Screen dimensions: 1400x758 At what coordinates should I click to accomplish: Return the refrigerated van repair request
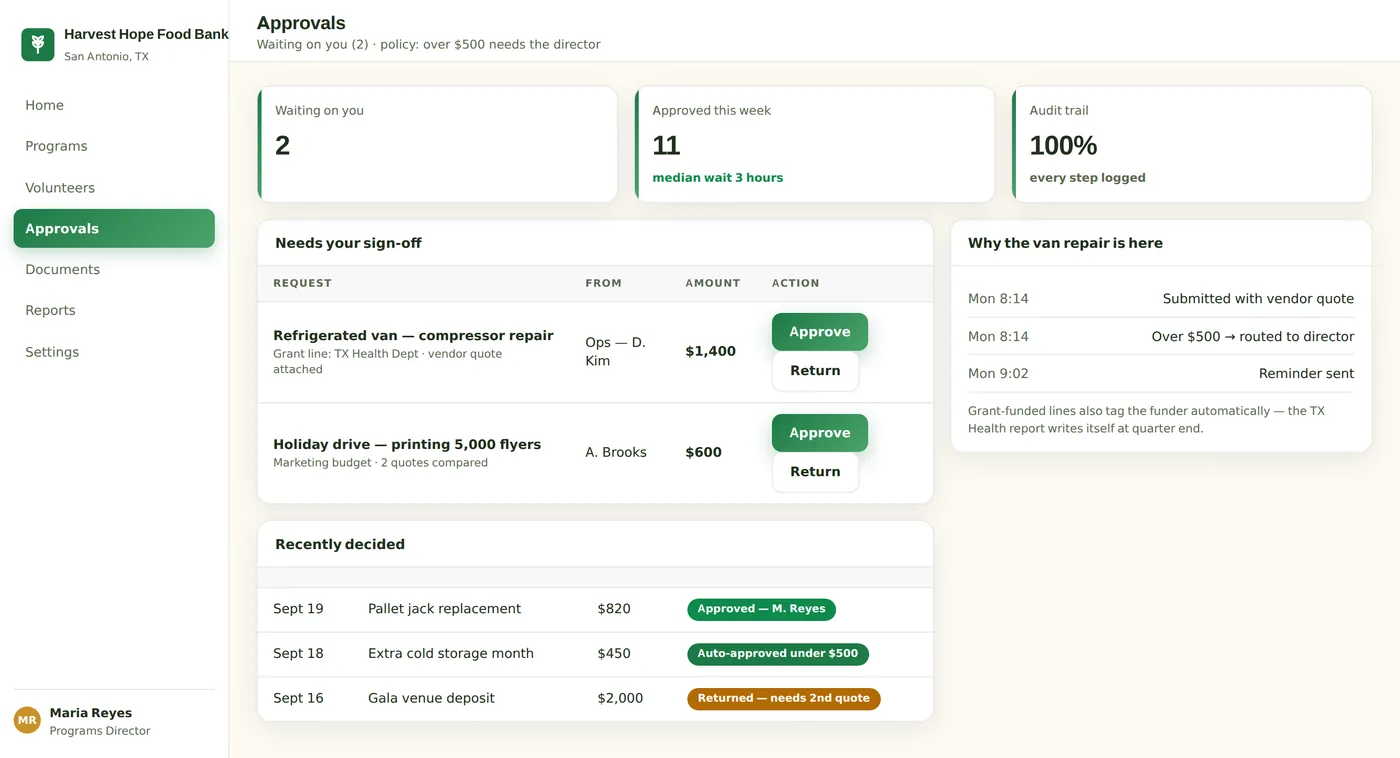[815, 371]
